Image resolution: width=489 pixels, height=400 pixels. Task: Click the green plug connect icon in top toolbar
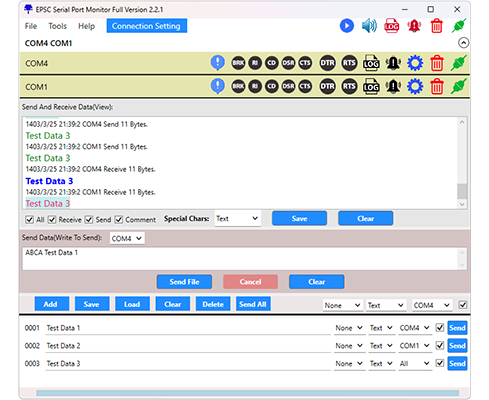click(459, 26)
